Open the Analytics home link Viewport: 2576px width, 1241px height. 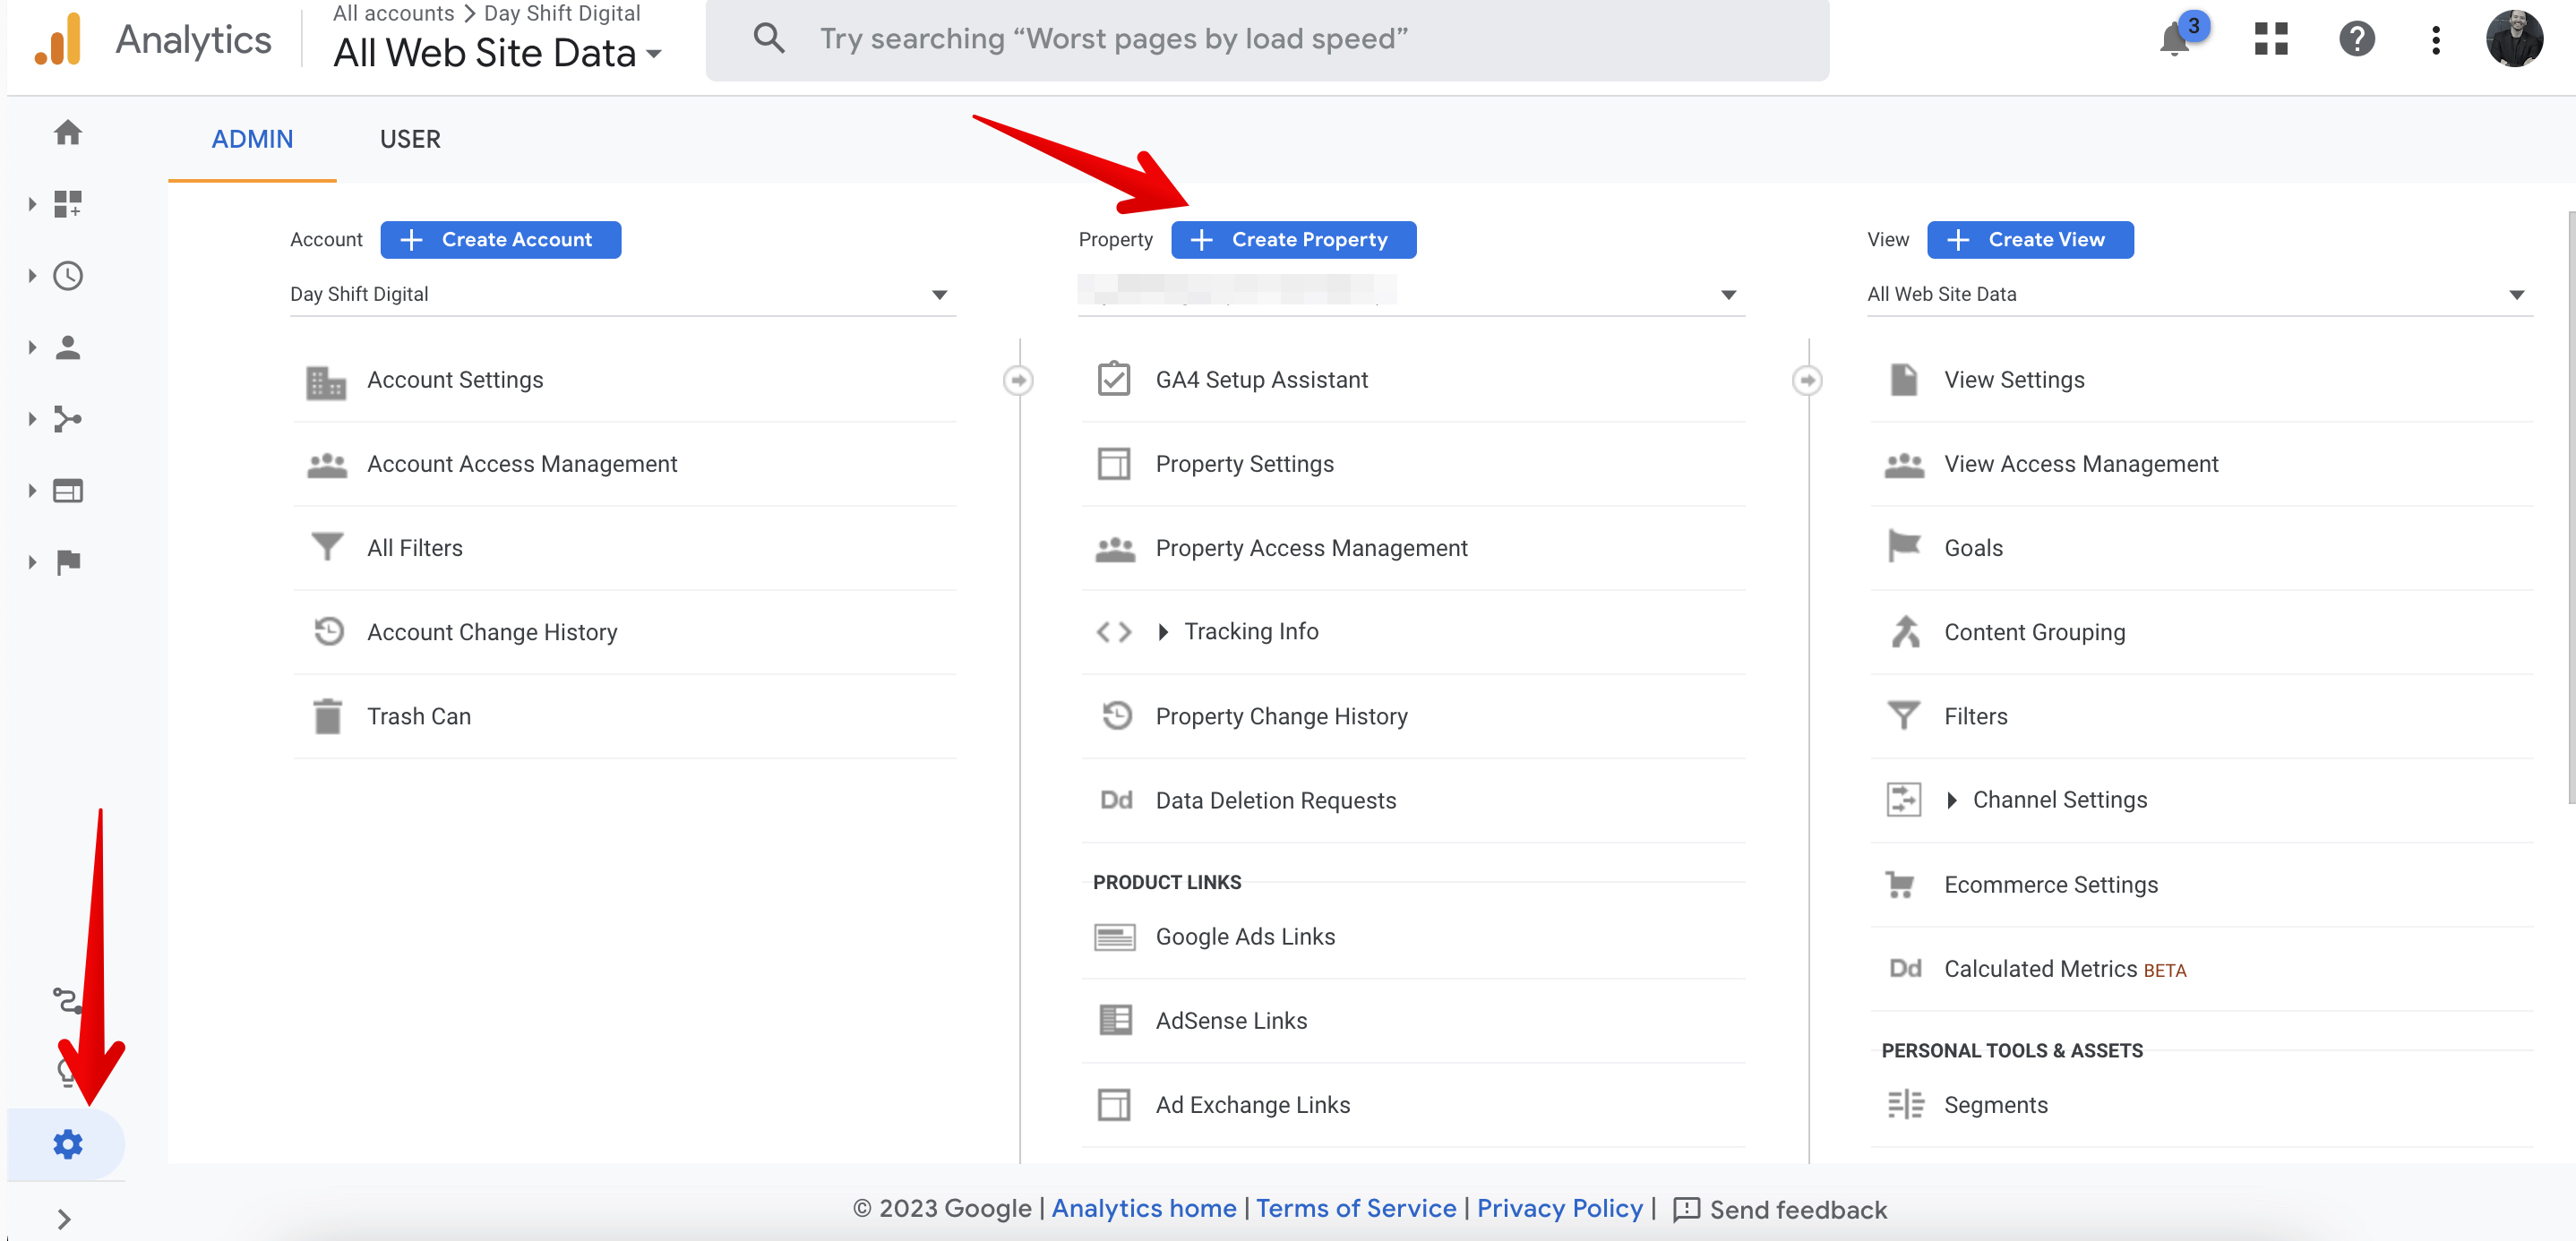[x=1143, y=1208]
